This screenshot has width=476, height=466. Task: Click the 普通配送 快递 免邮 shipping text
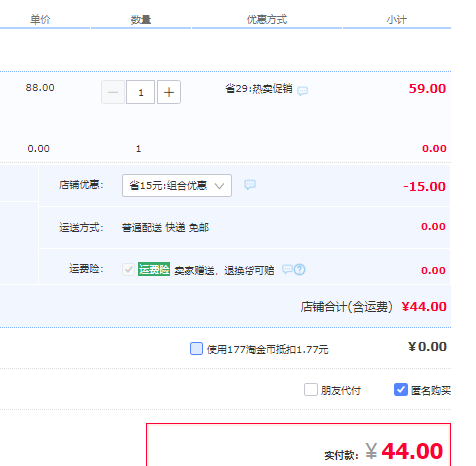click(x=165, y=228)
